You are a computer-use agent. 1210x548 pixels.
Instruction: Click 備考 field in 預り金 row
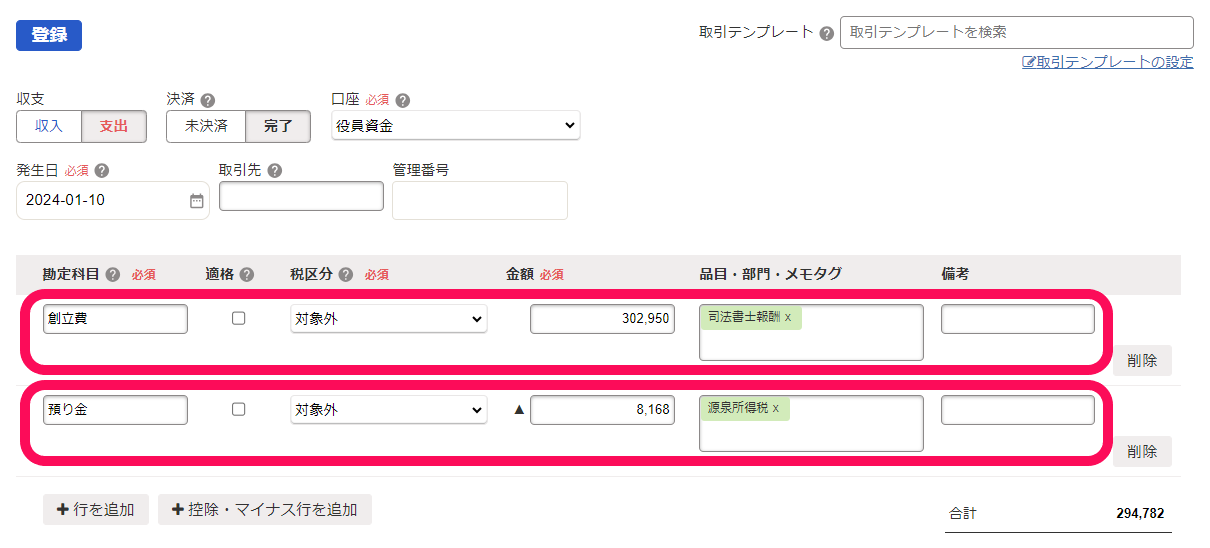pos(1018,410)
